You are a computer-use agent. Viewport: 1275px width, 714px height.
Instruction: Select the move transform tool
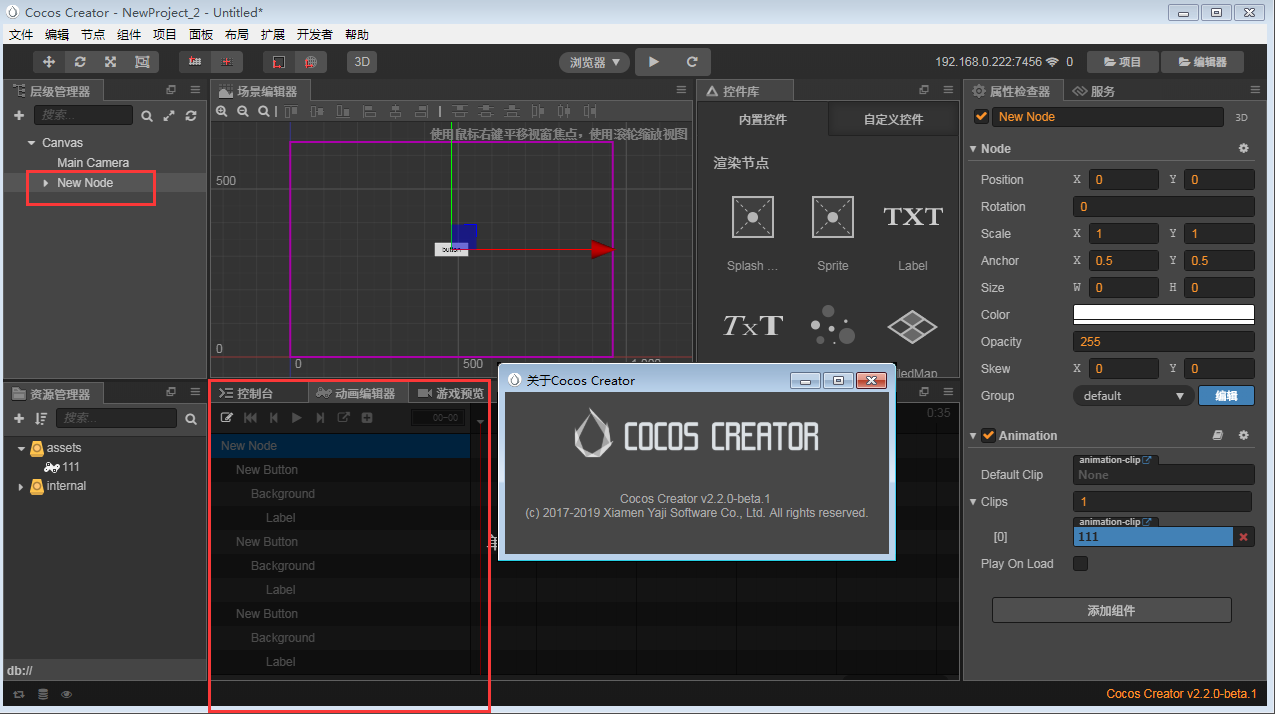click(x=49, y=62)
